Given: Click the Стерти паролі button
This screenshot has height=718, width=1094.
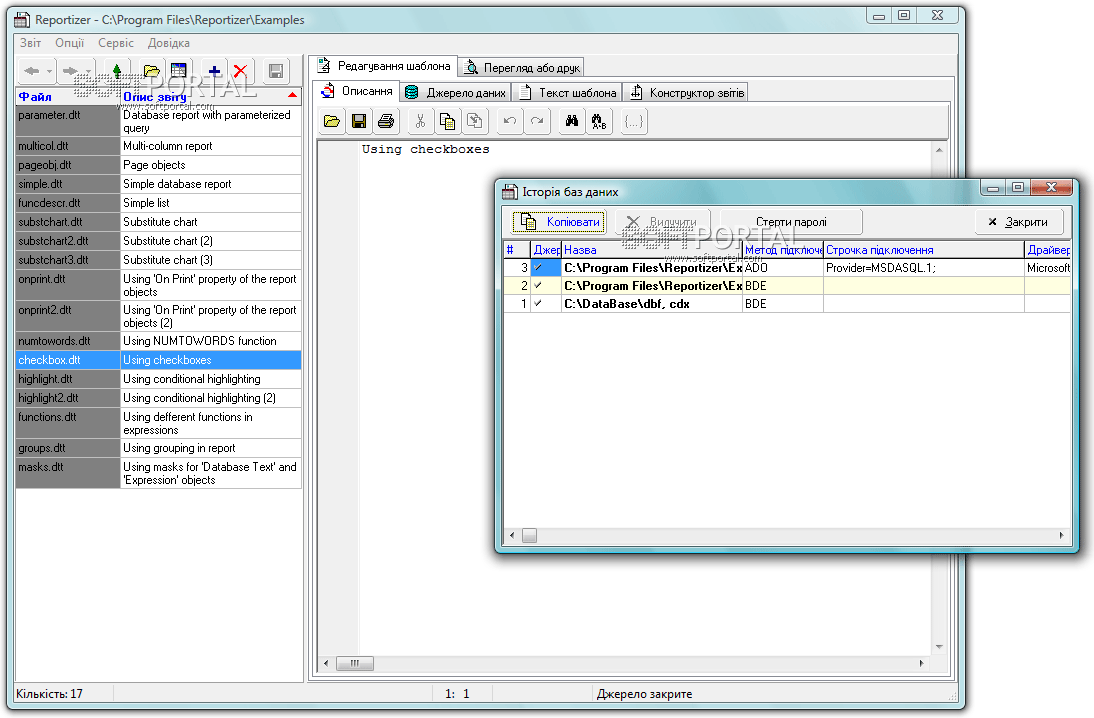Looking at the screenshot, I should click(791, 222).
